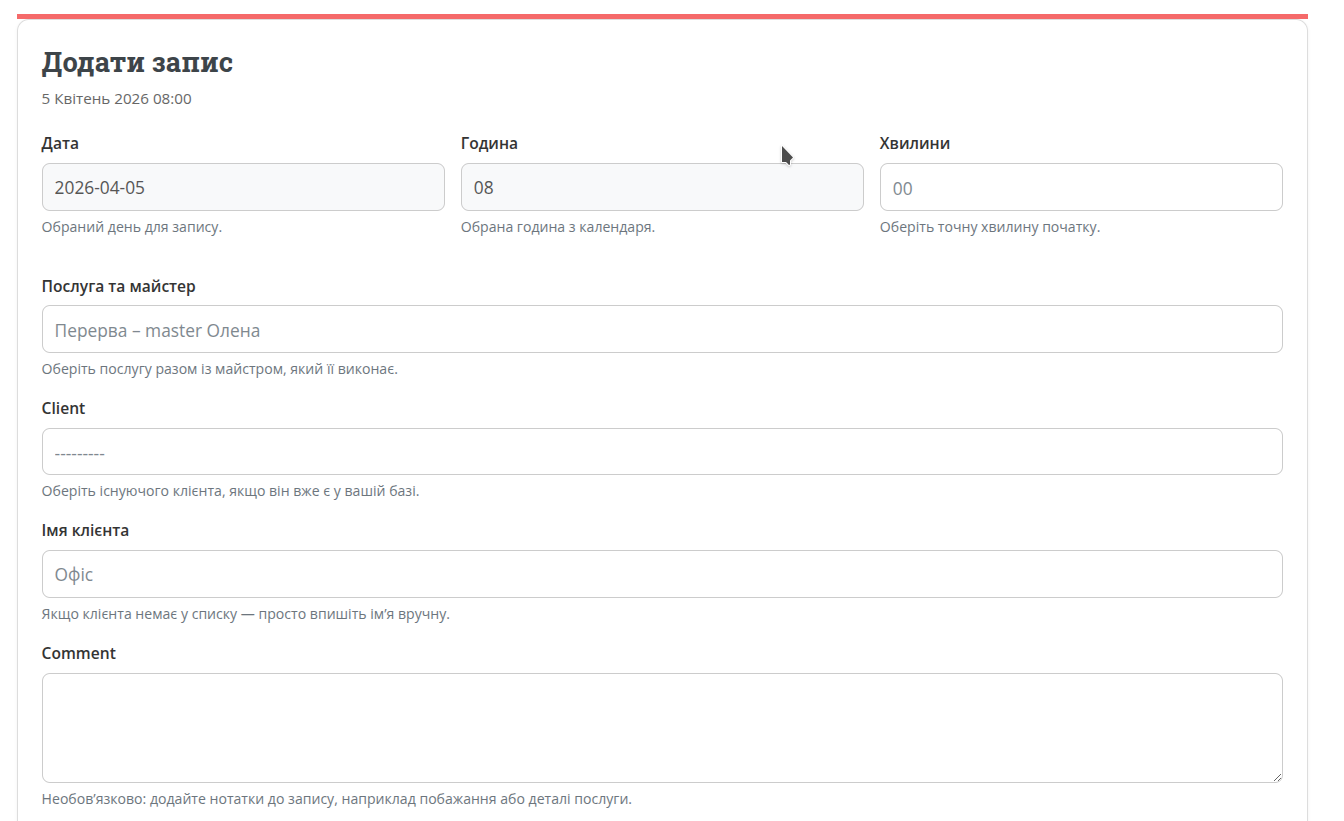Expand the Послуга та майстер selector
This screenshot has width=1344, height=821.
click(661, 329)
